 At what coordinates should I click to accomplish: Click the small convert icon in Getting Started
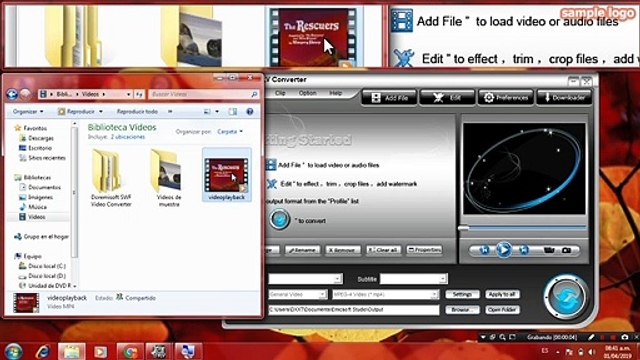tap(280, 220)
